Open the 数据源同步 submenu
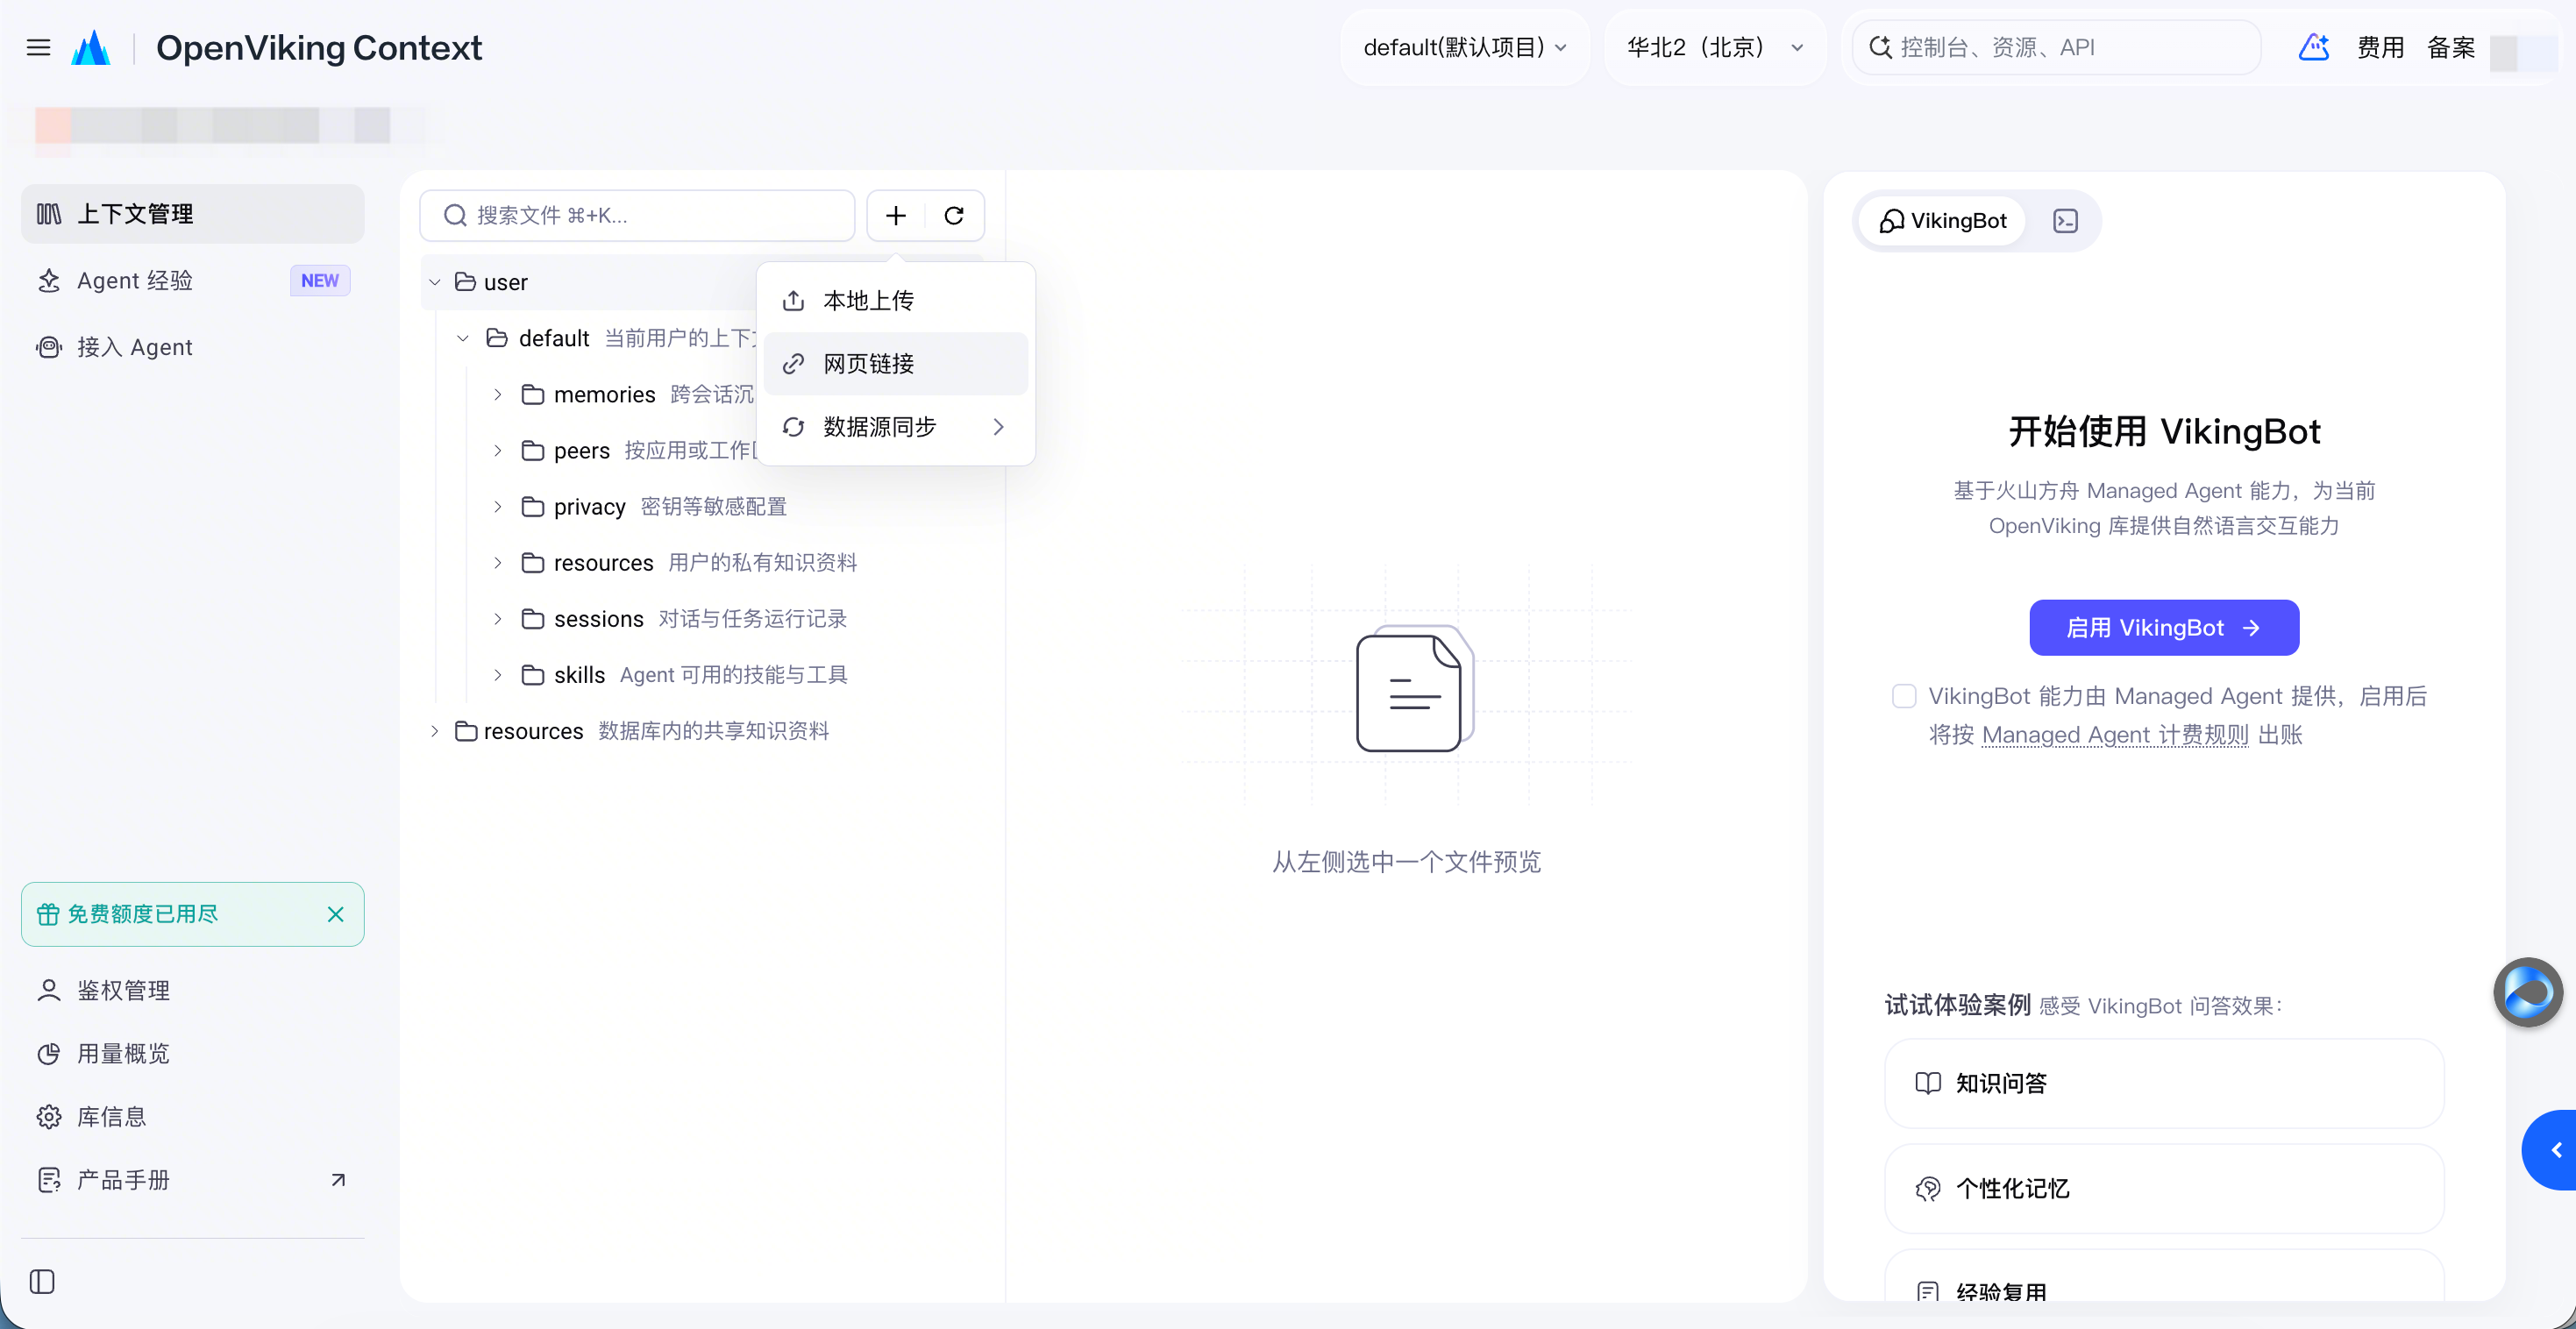 (x=895, y=427)
